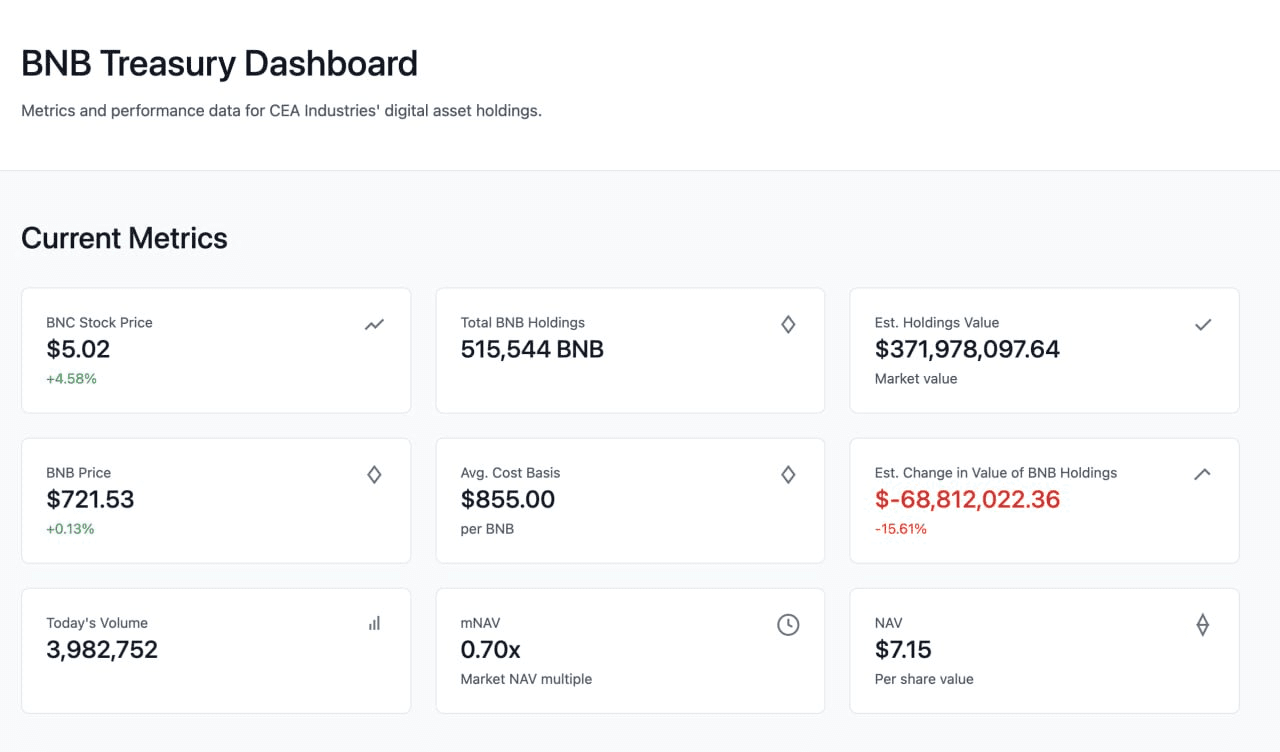Click the Est. Change in Value of BNB Holdings label
The height and width of the screenshot is (752, 1280).
pos(996,473)
